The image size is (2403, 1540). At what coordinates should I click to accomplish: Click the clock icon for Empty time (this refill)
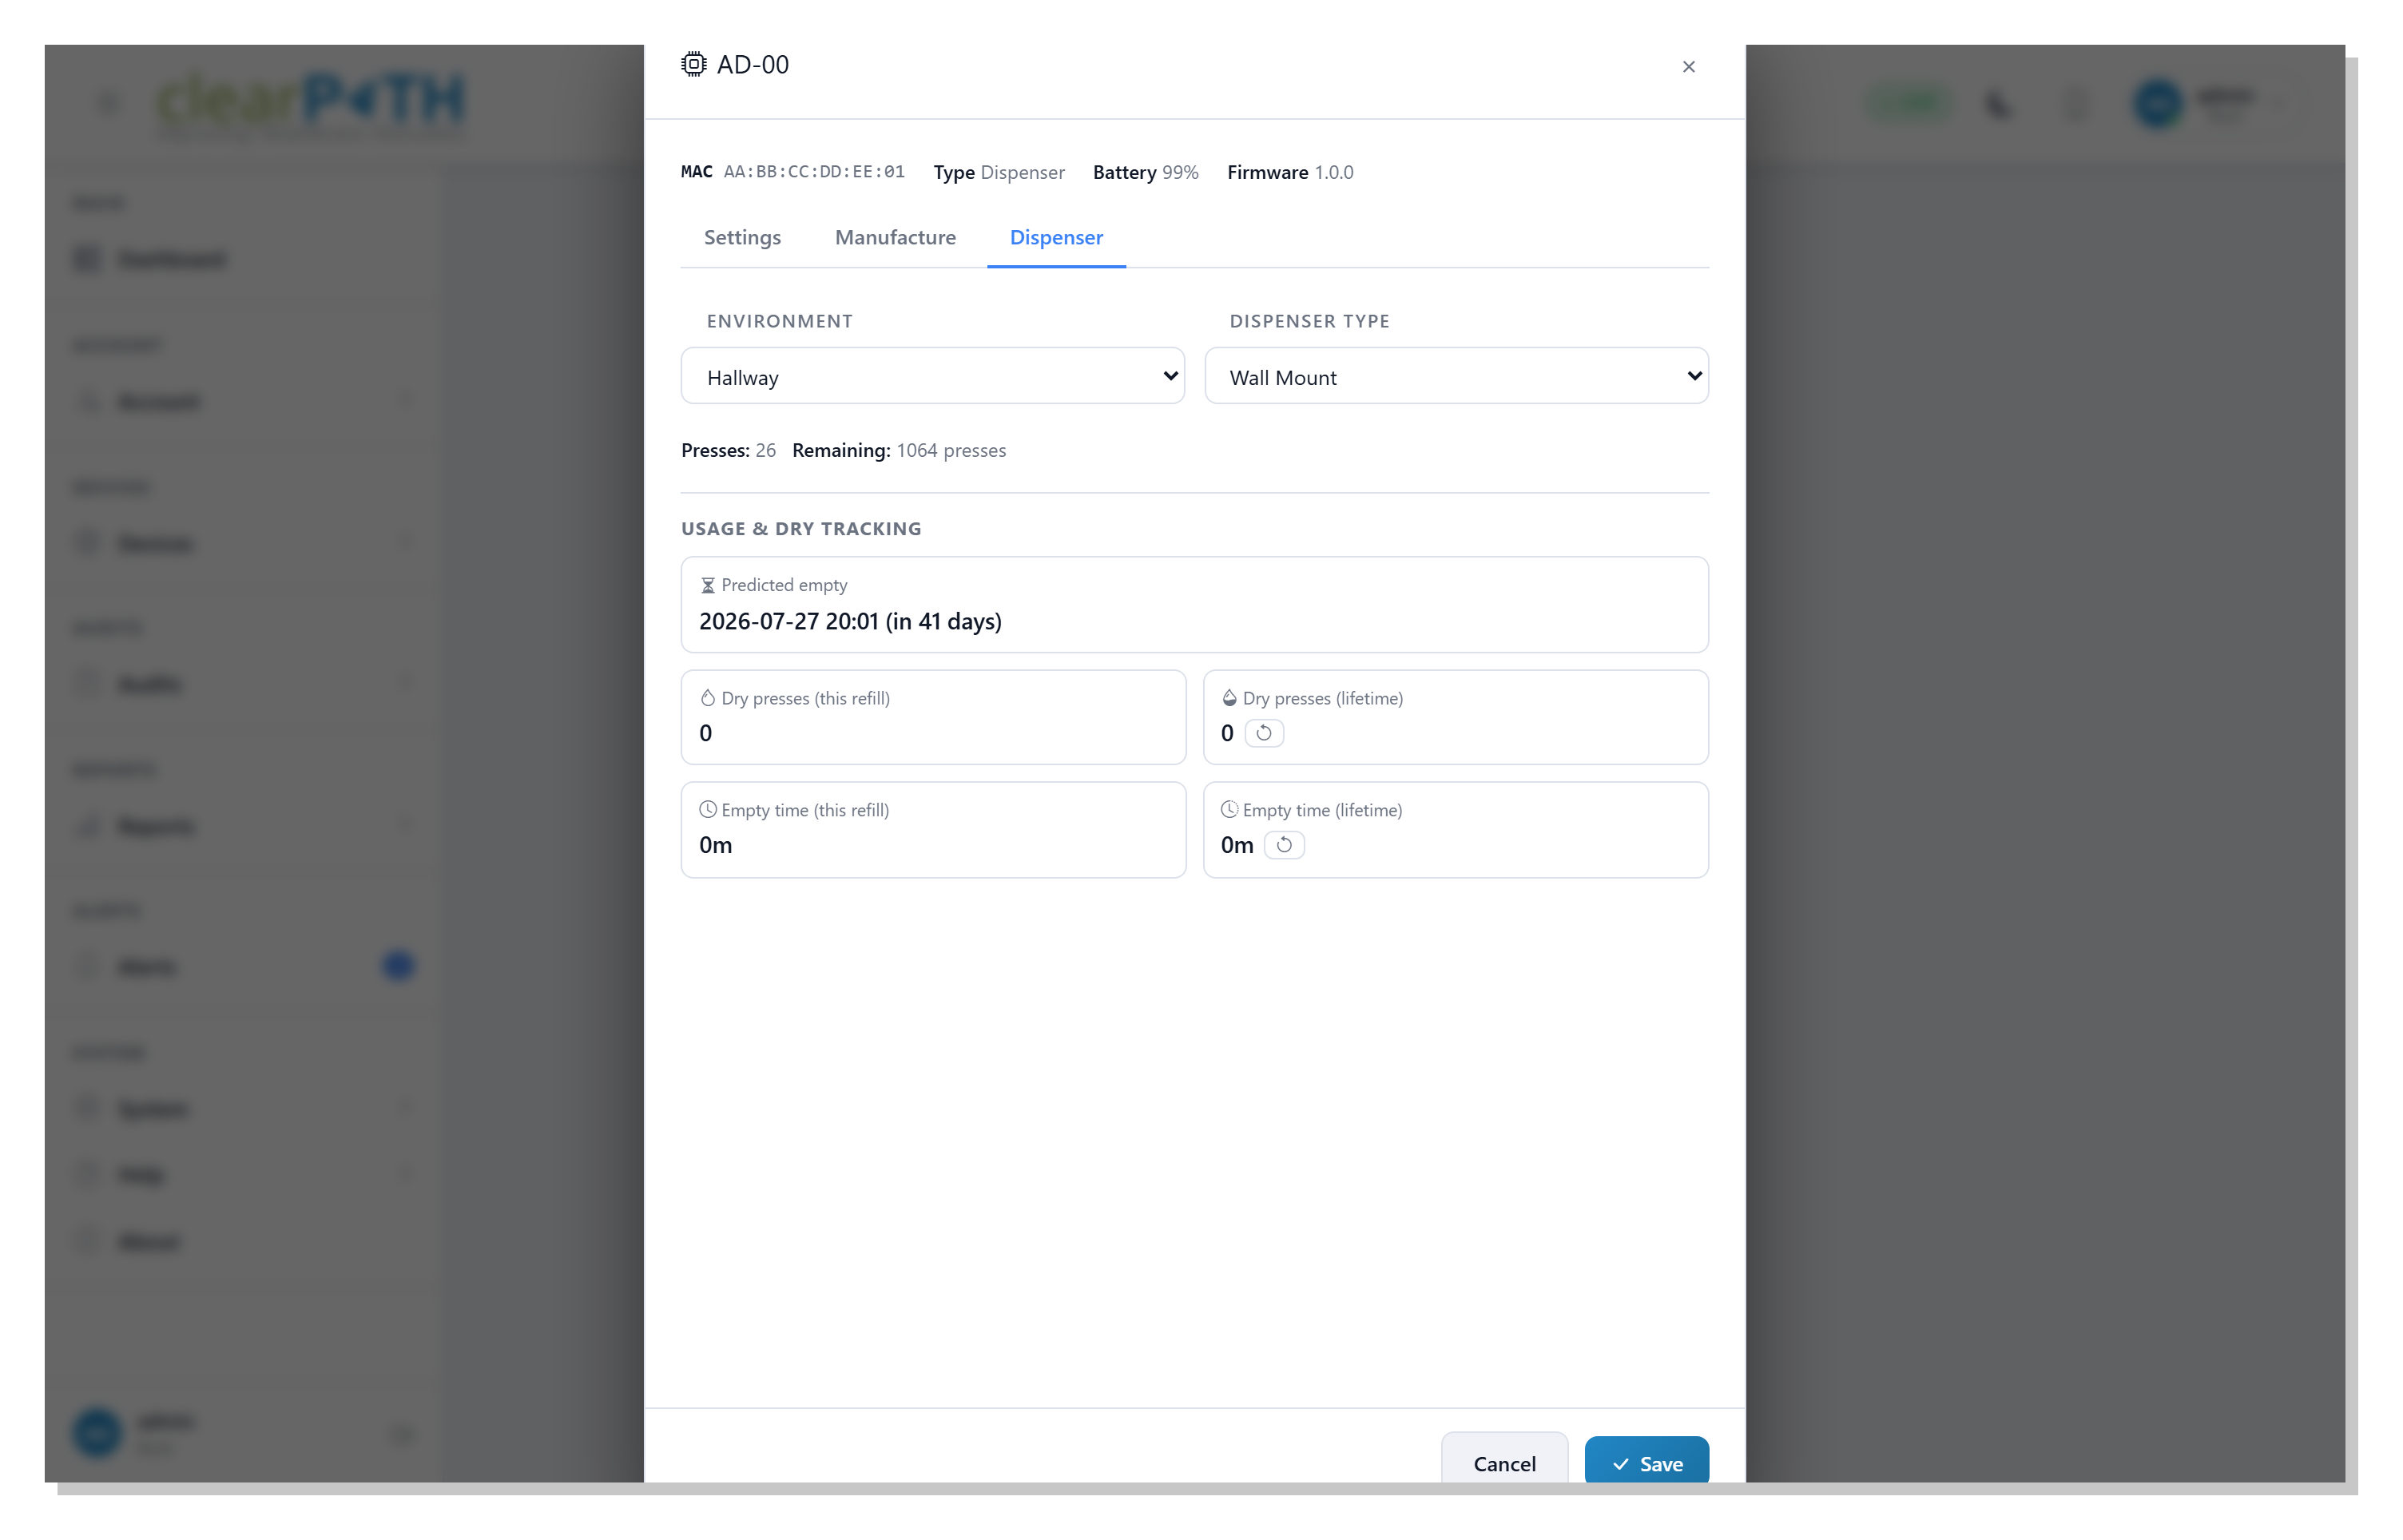click(x=708, y=810)
